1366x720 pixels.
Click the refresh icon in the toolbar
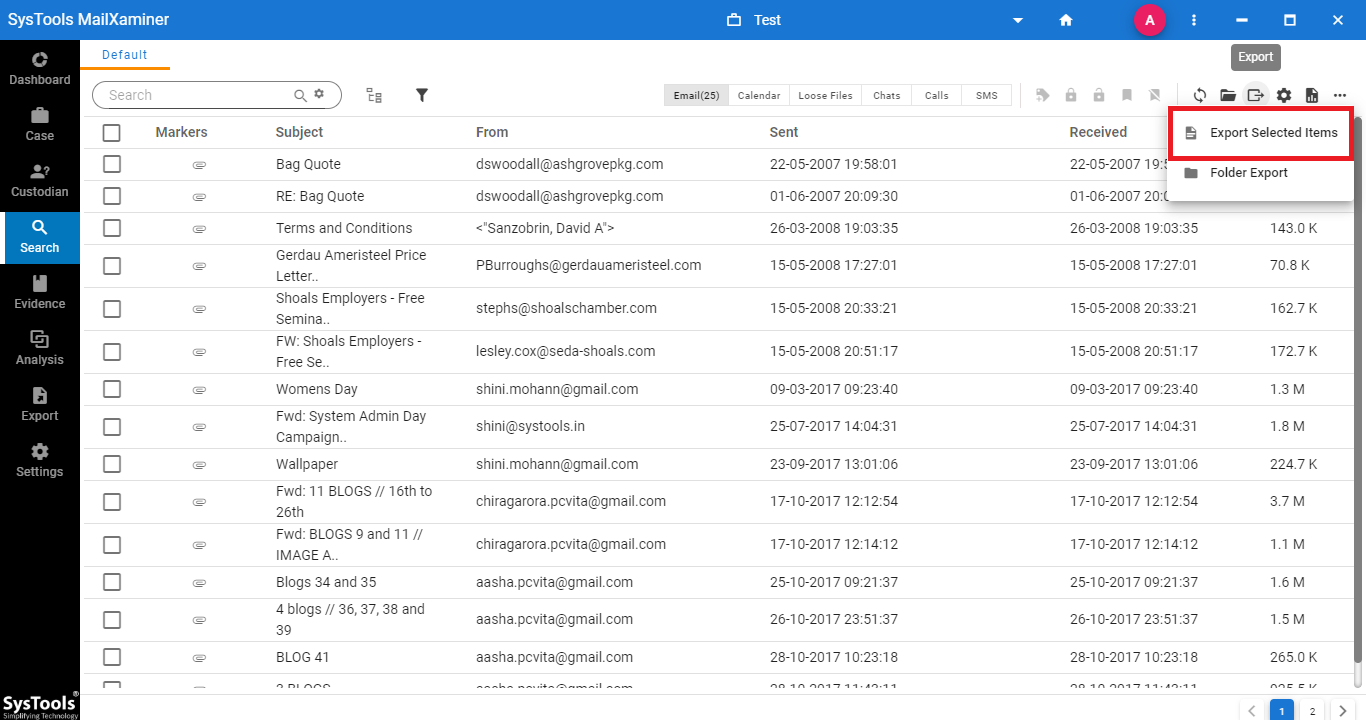click(1200, 95)
